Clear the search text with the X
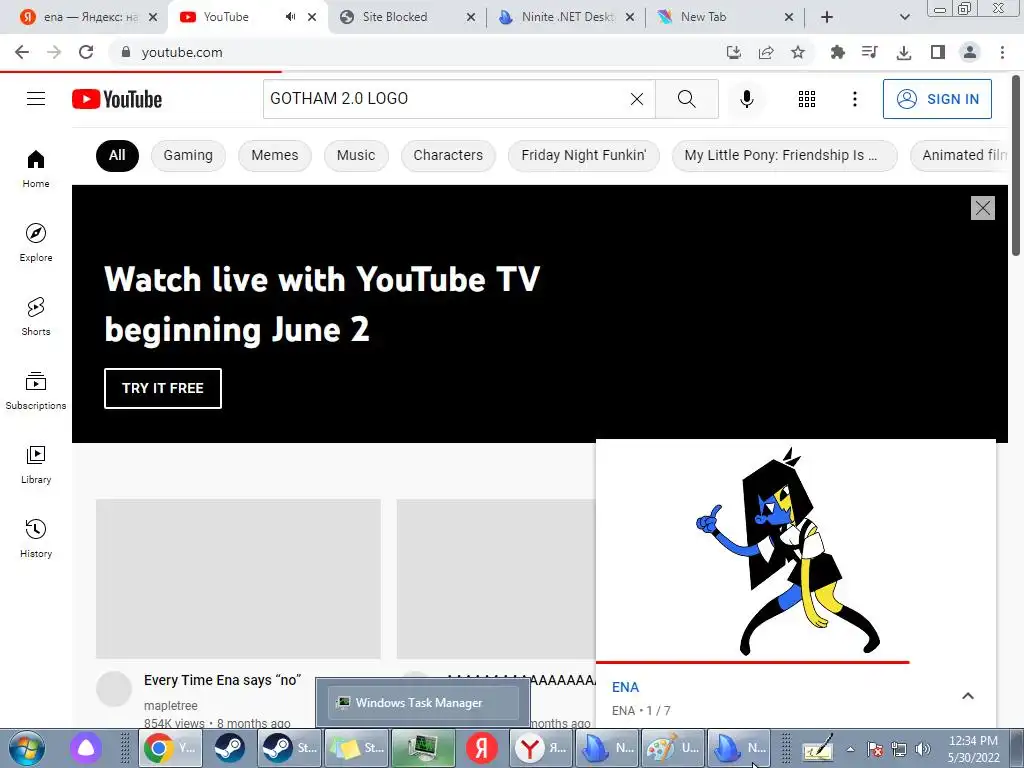This screenshot has width=1024, height=768. (x=637, y=99)
